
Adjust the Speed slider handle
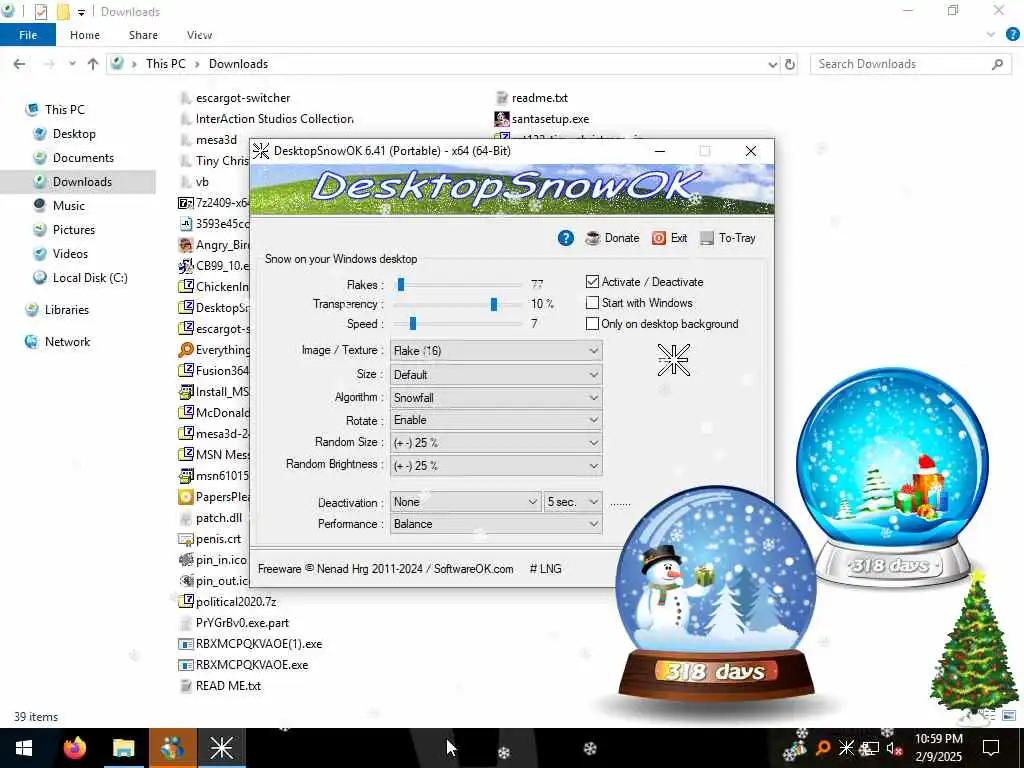point(413,323)
